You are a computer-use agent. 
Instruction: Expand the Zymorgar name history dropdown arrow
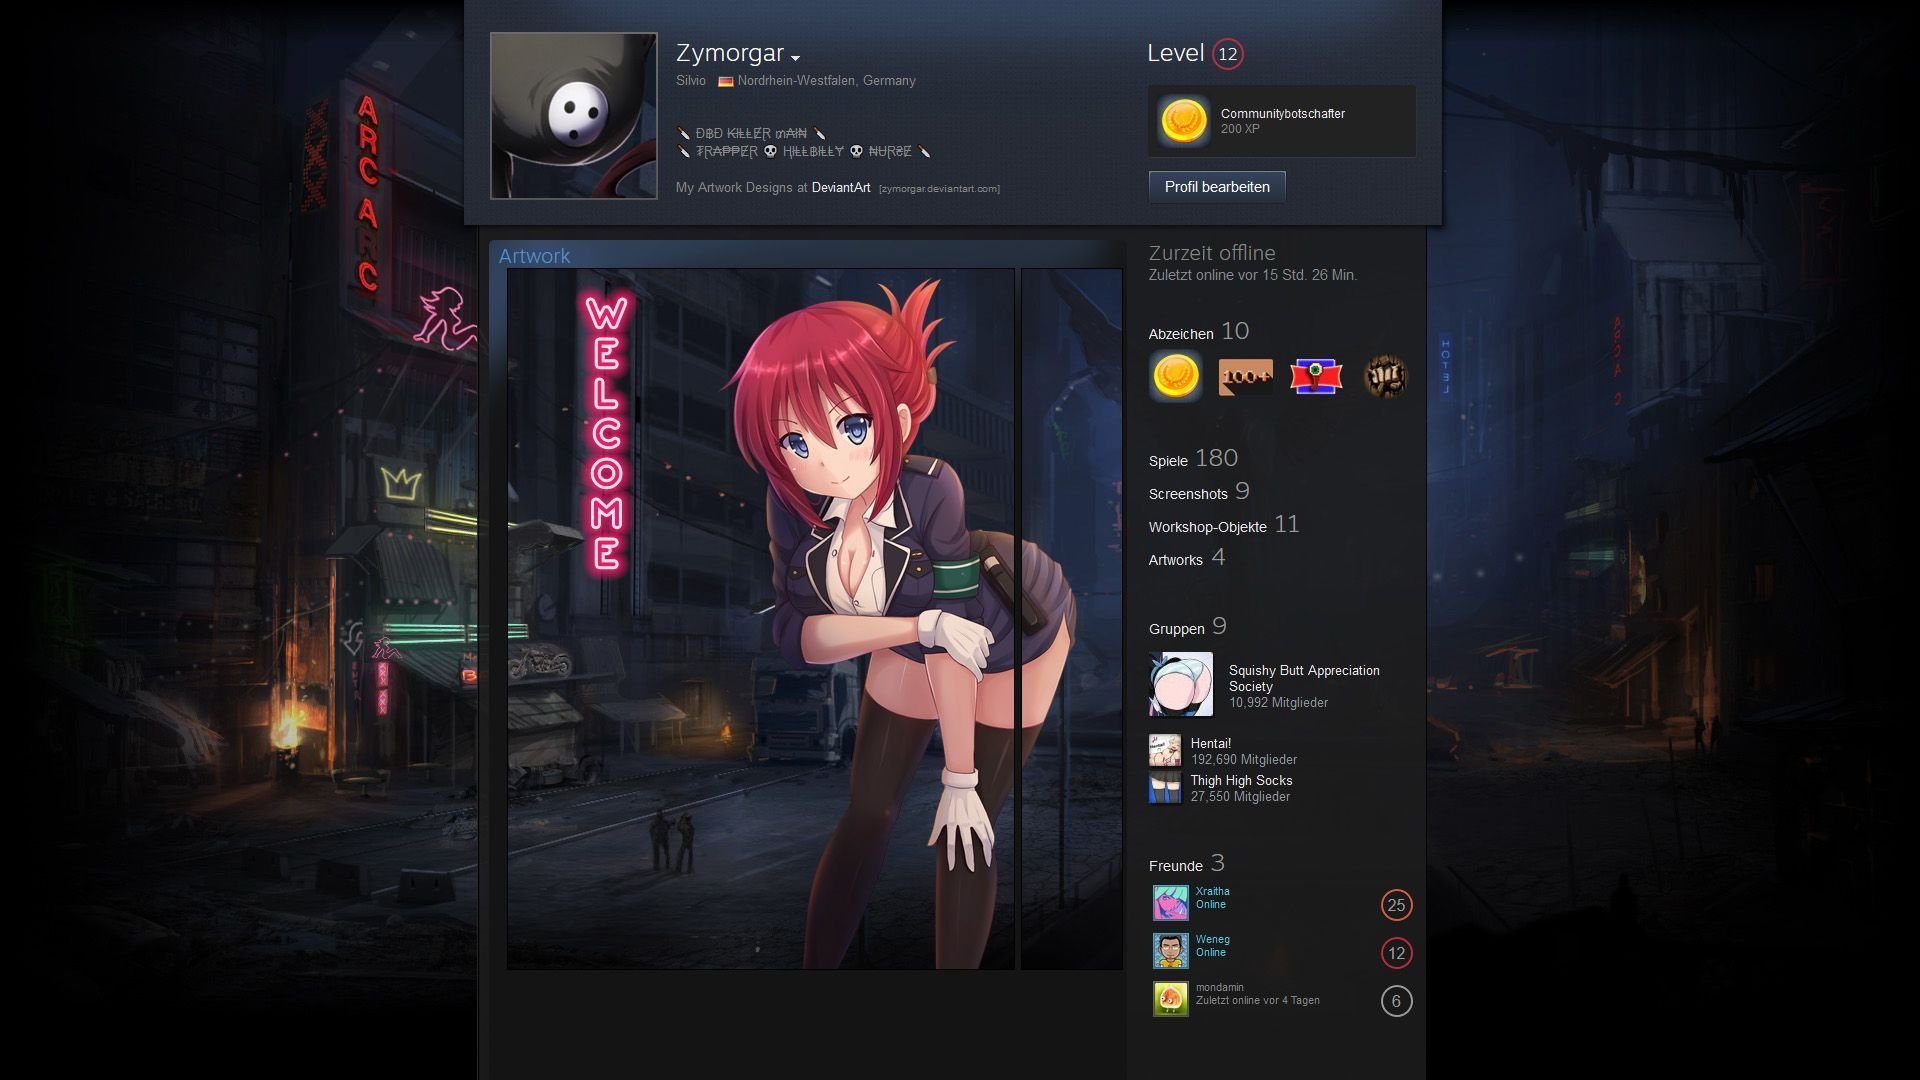pos(795,58)
